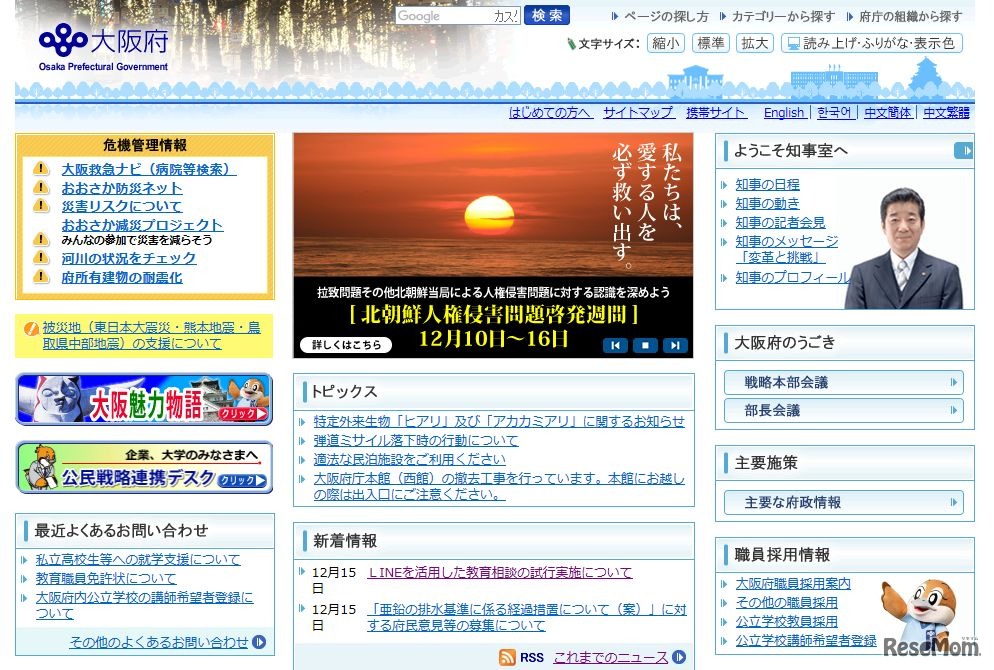Open 大阪府職員採用案内 link
Image resolution: width=994 pixels, height=670 pixels.
click(793, 583)
